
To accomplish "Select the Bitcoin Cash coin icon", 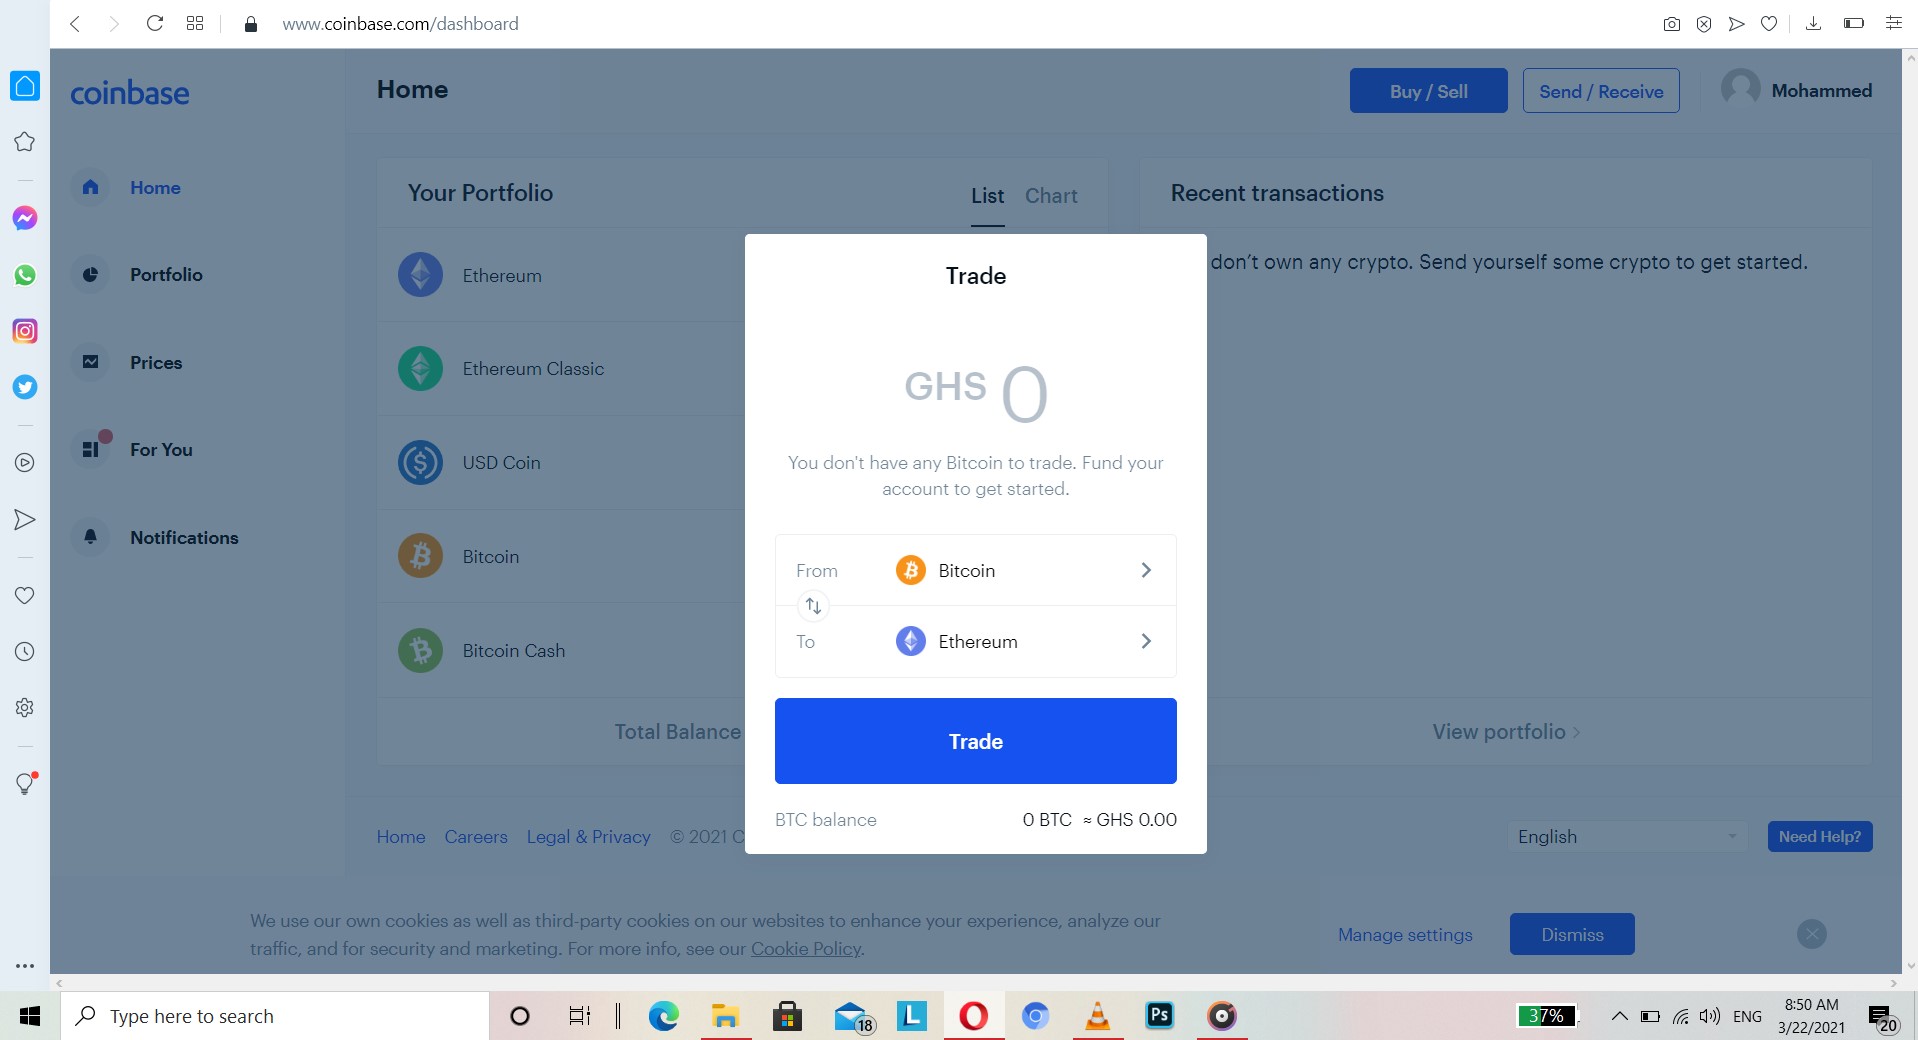I will click(420, 650).
